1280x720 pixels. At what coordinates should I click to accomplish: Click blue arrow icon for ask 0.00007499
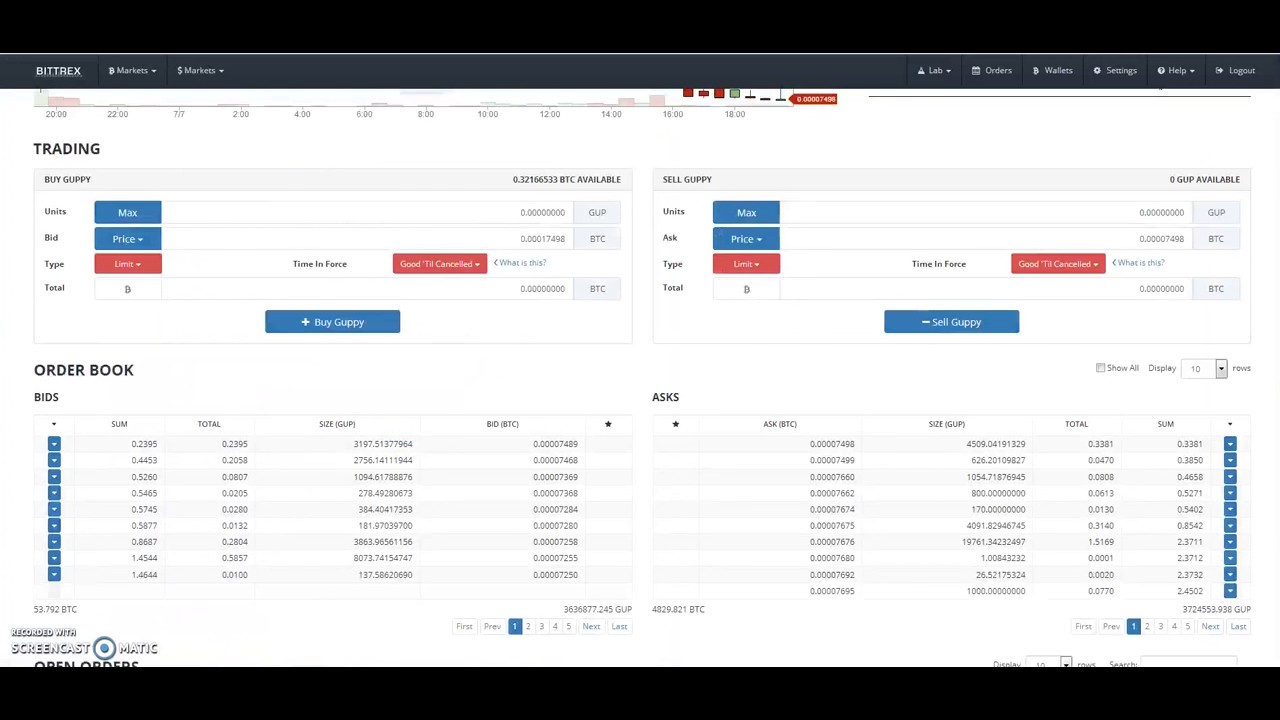1230,460
